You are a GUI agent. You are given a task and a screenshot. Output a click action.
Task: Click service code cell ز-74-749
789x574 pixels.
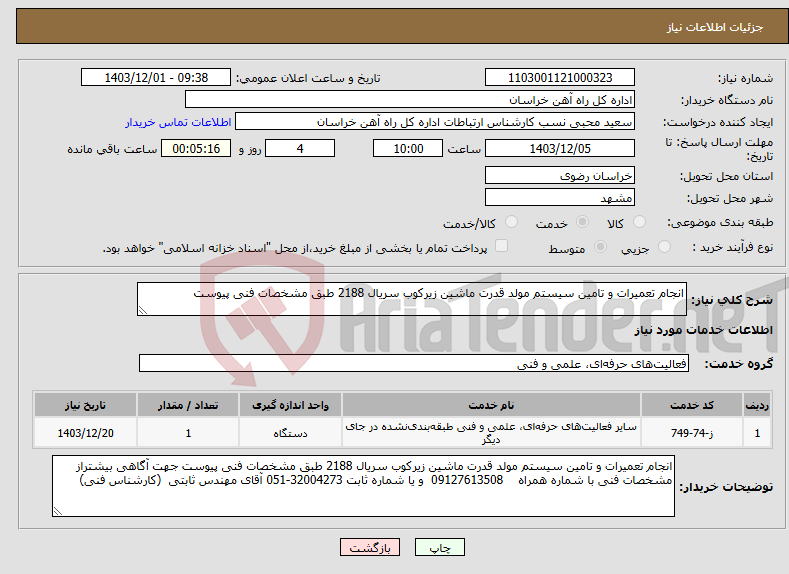coord(692,433)
